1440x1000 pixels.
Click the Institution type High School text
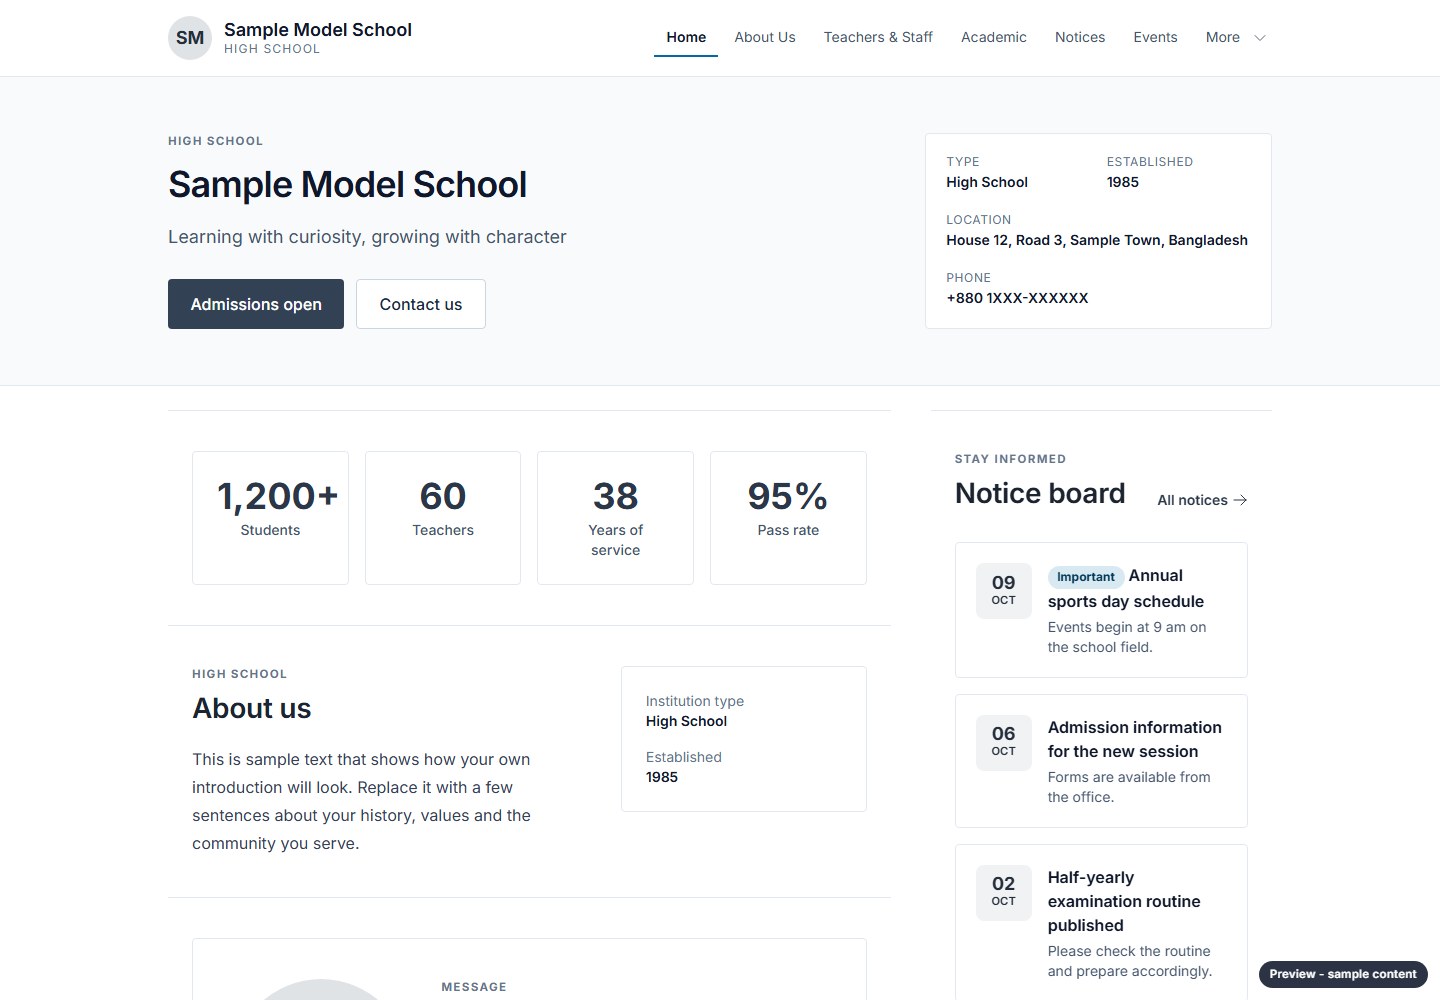click(694, 711)
